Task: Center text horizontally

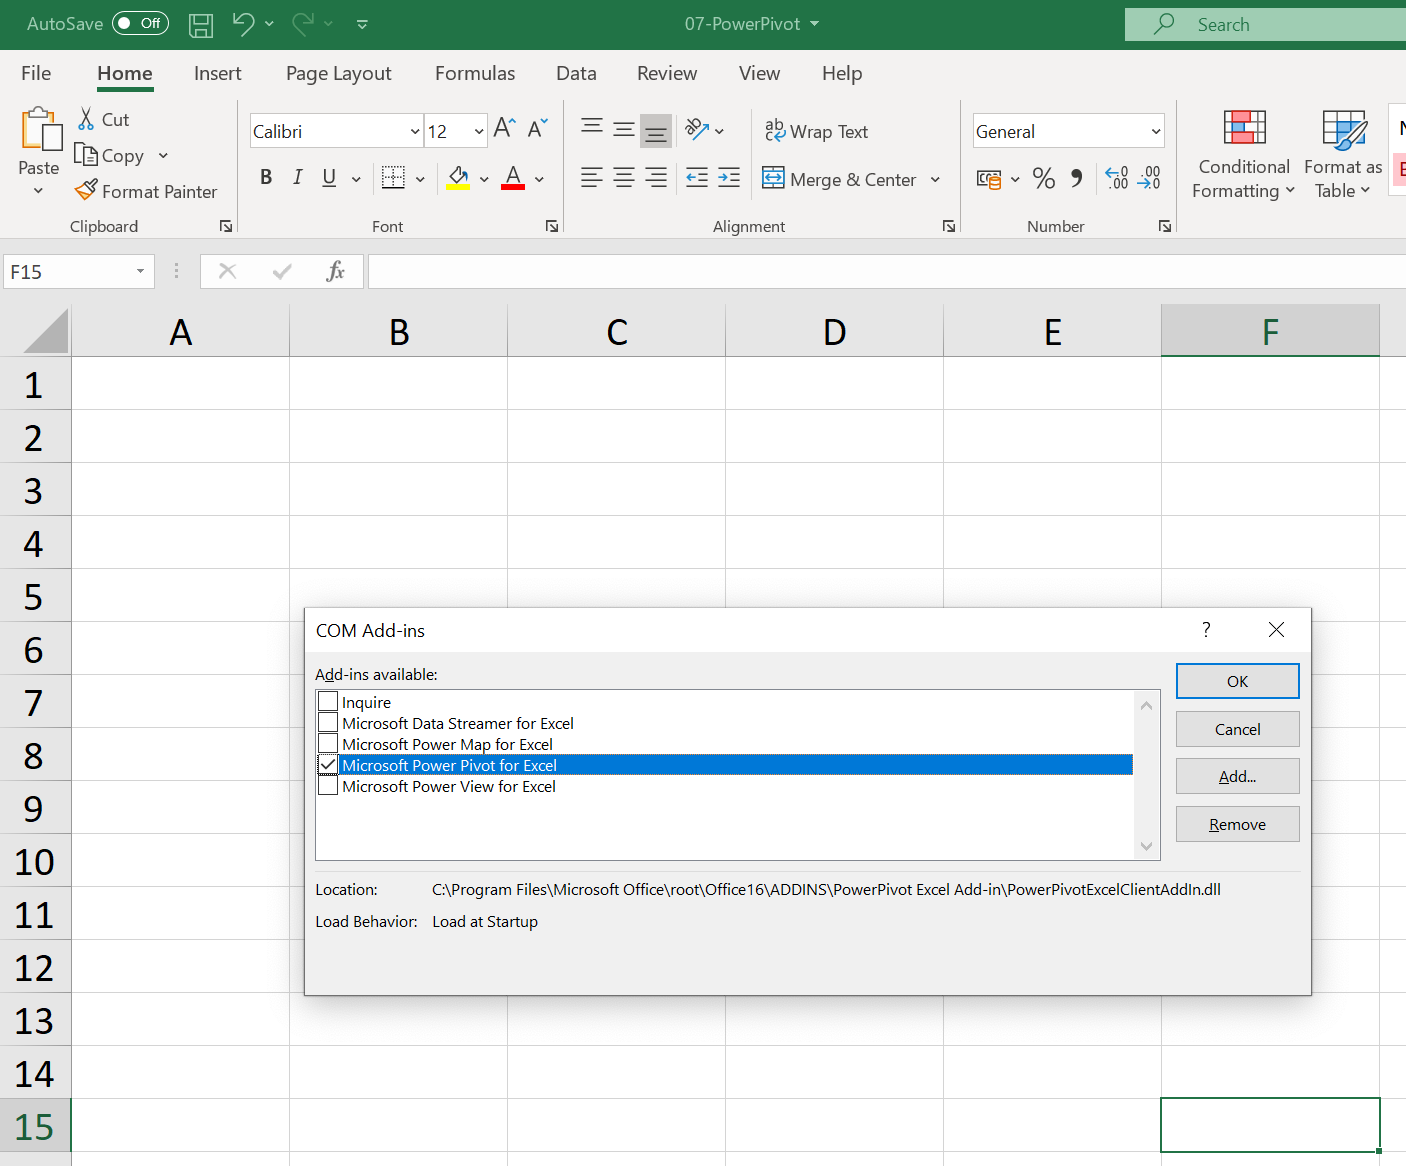Action: pyautogui.click(x=624, y=178)
